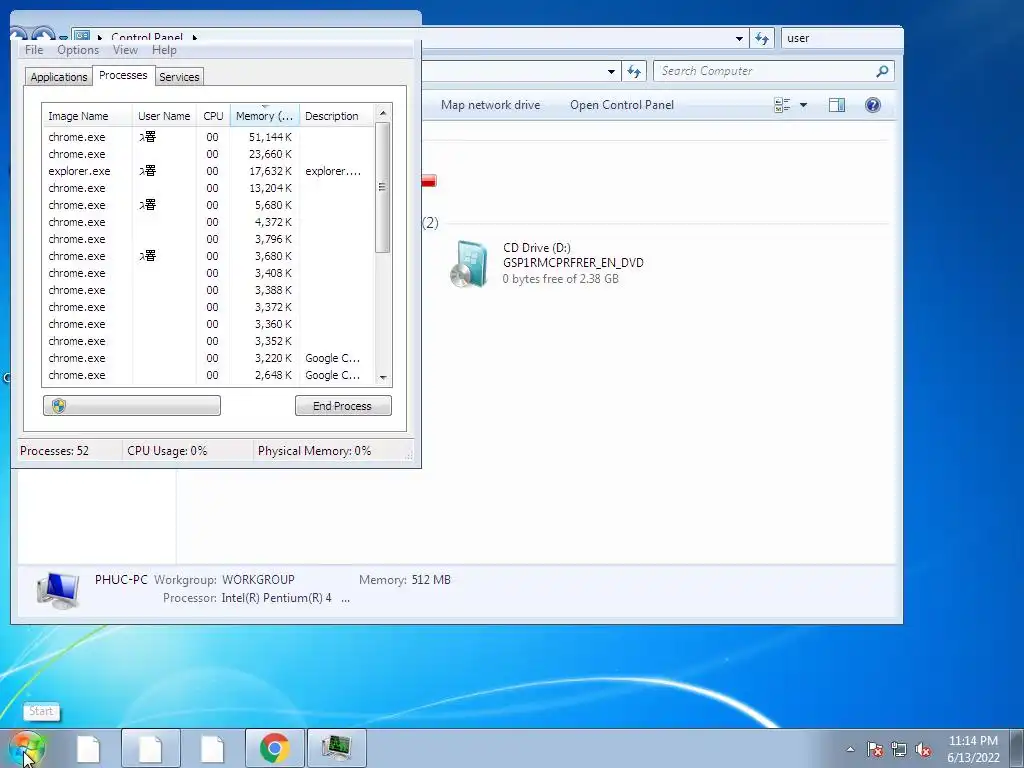Click the muted volume tray icon

click(x=923, y=749)
